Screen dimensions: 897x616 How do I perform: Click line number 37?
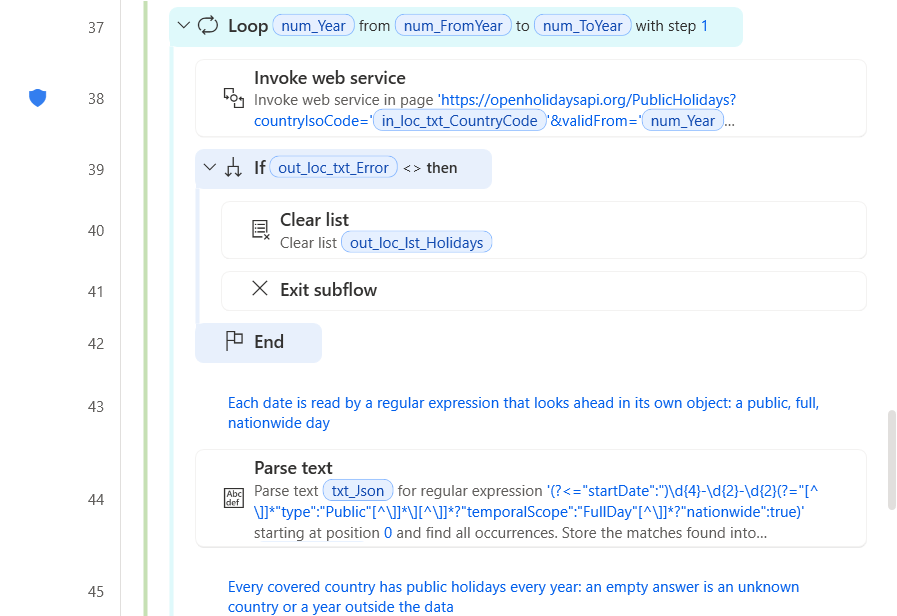(96, 27)
